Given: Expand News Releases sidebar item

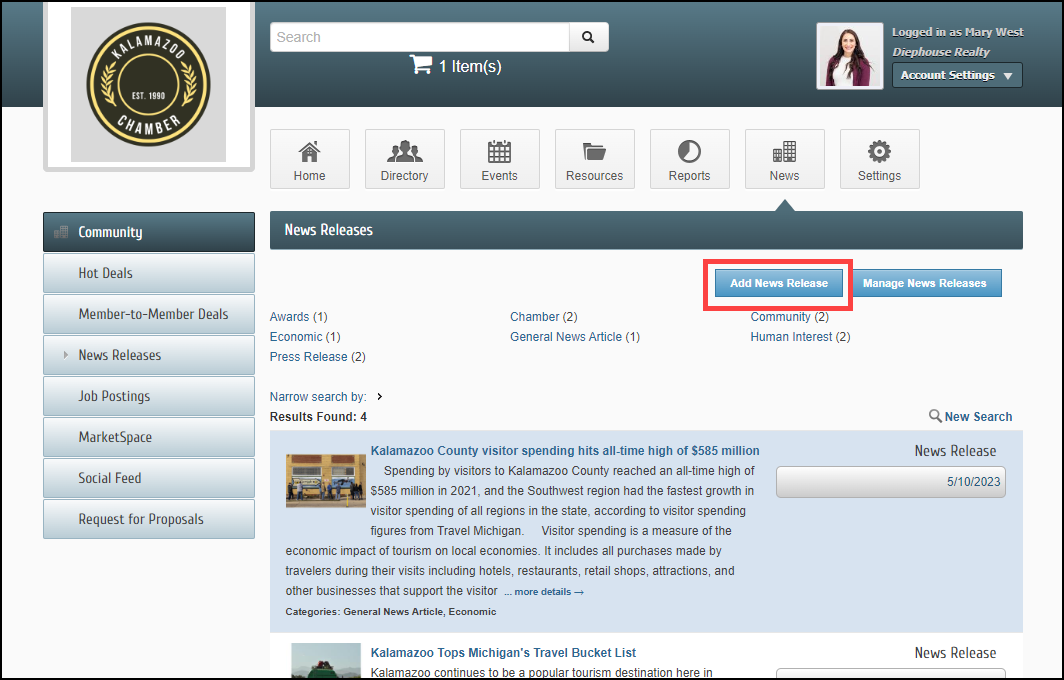Looking at the screenshot, I should [66, 355].
